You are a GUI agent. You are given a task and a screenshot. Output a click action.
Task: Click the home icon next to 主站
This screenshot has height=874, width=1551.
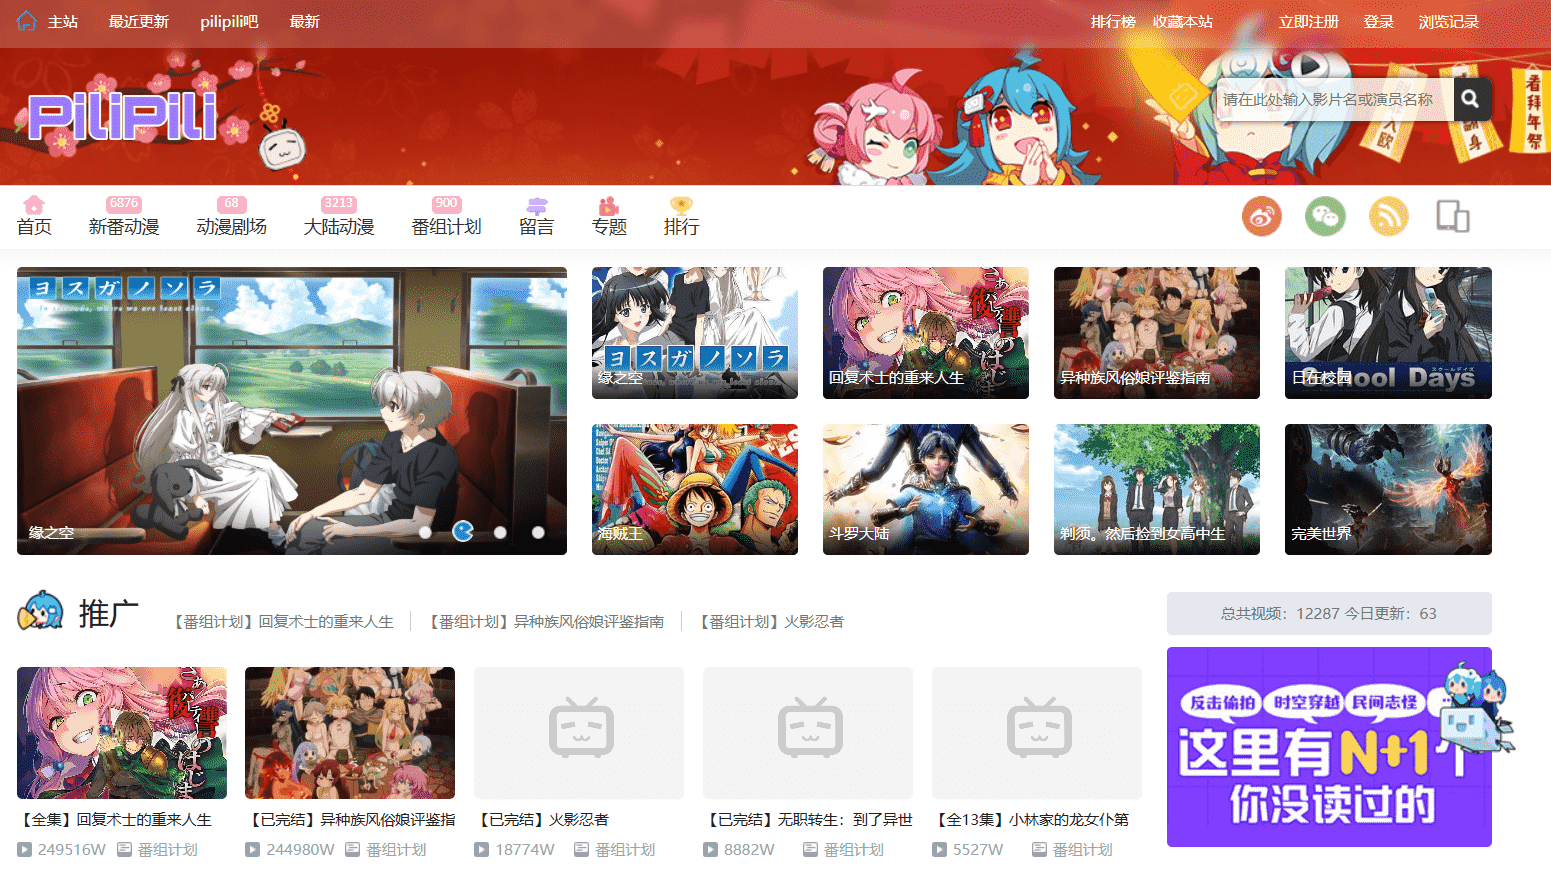click(27, 21)
